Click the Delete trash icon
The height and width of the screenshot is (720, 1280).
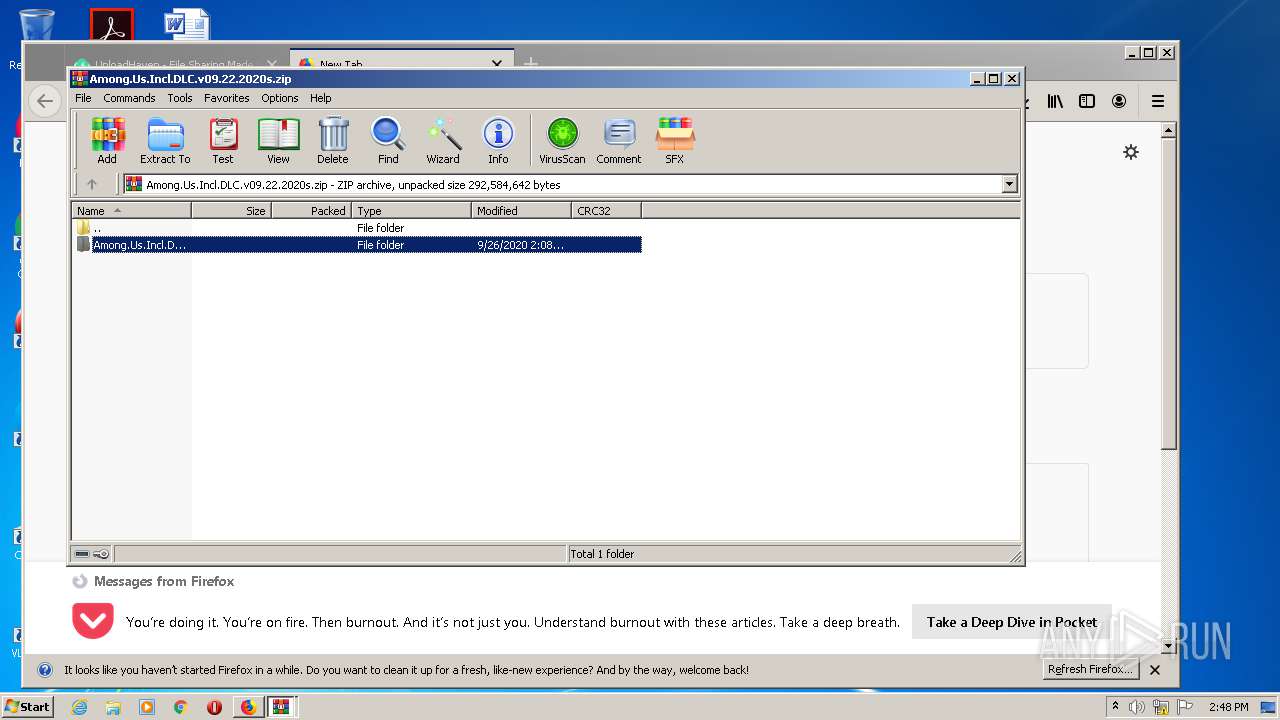333,140
